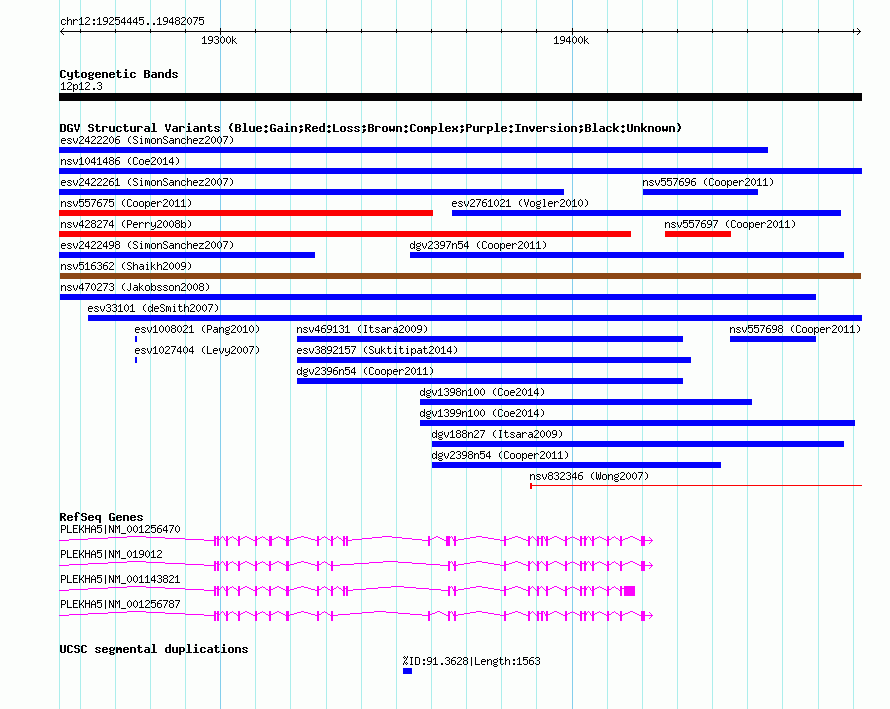Click the RefSeq Genes track title

tap(102, 517)
